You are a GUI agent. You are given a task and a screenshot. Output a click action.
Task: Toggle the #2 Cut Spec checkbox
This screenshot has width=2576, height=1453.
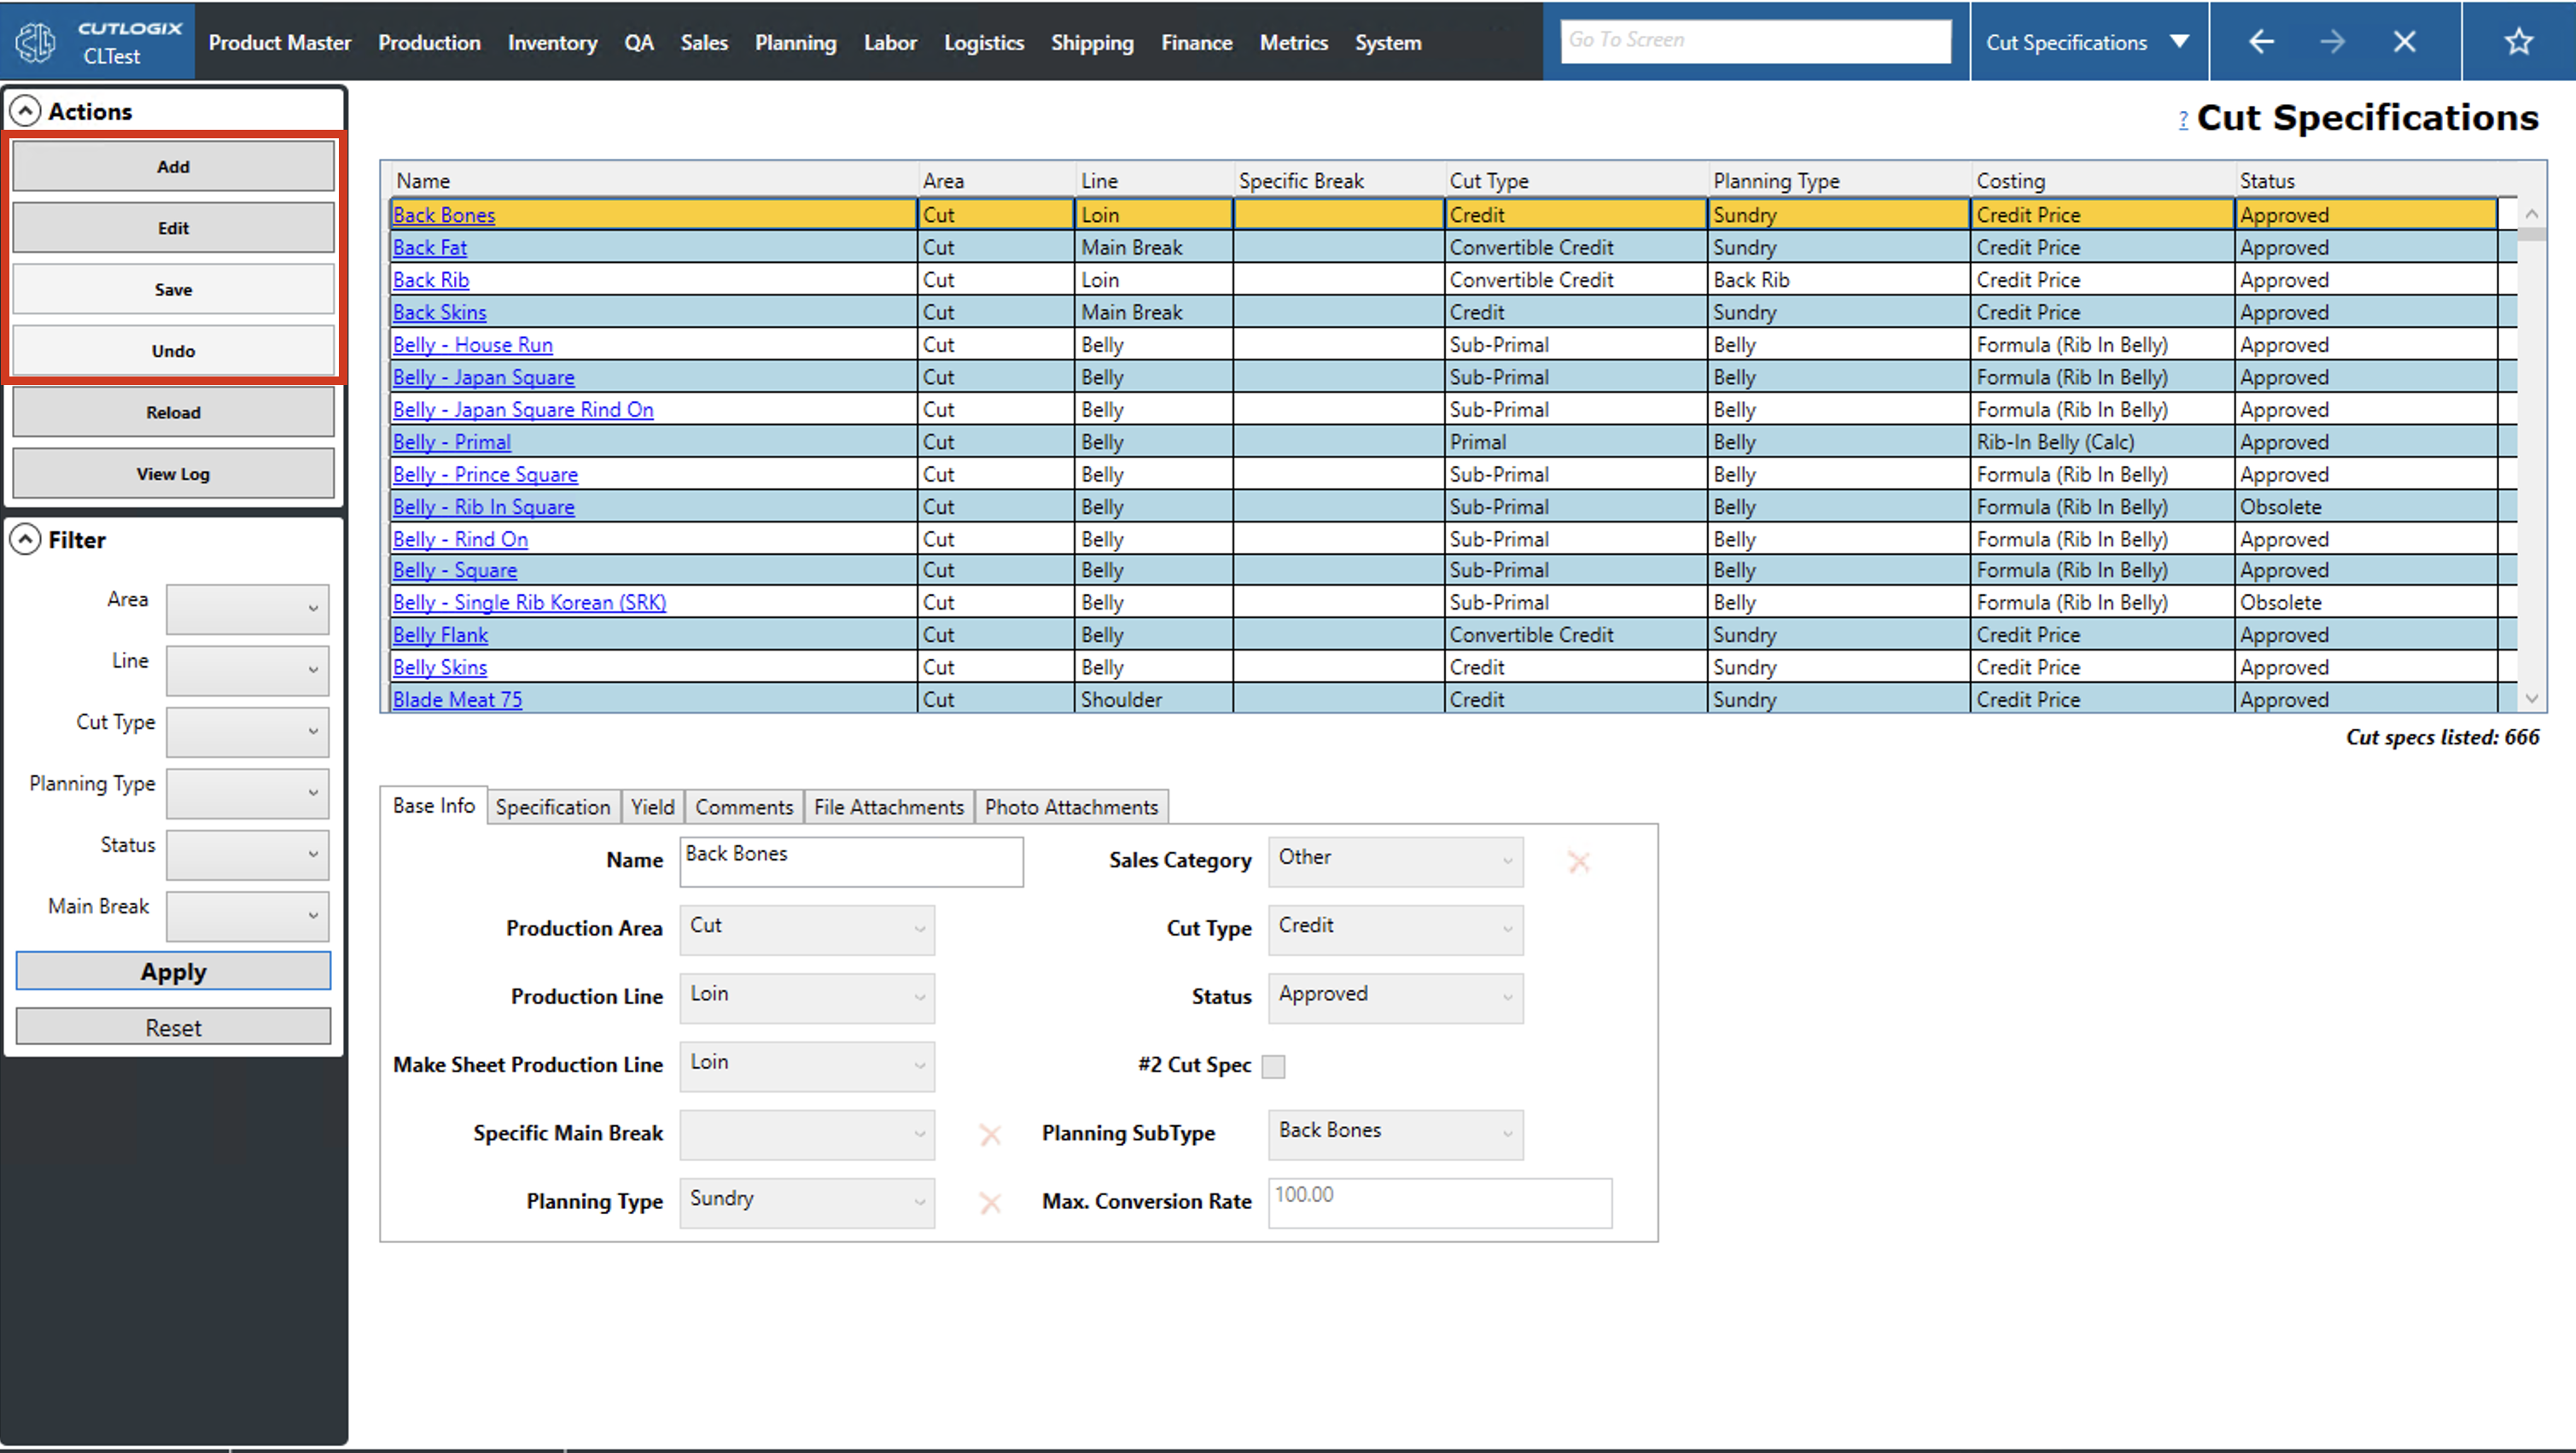tap(1273, 1066)
